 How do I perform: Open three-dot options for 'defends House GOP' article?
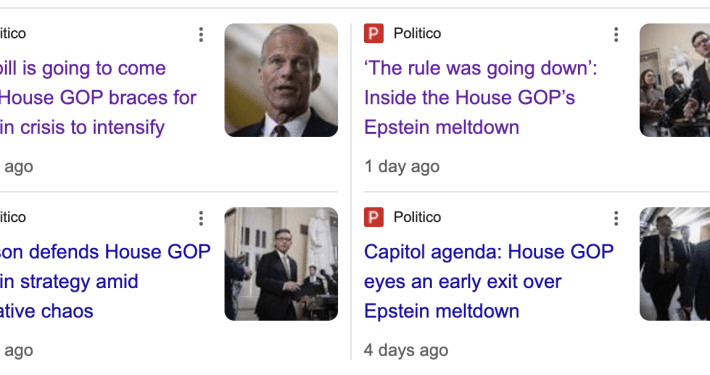[x=201, y=218]
